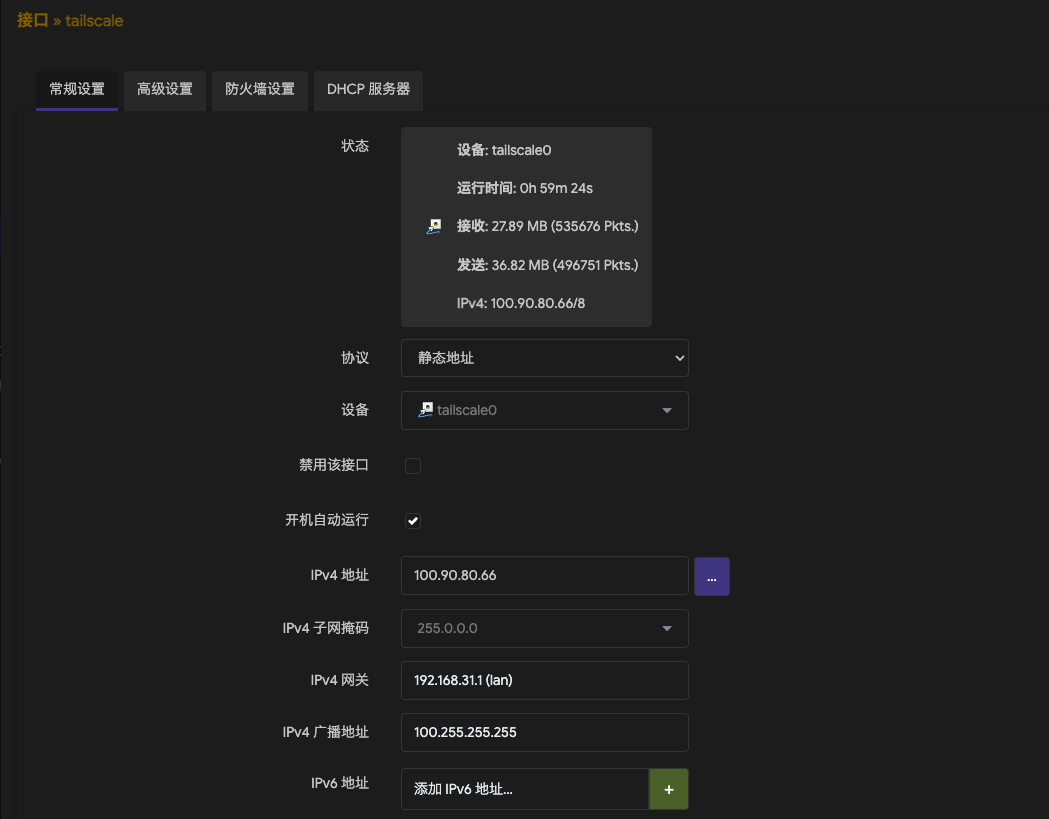Screen dimensions: 1049x819
Task: Click the purple "..." button beside IPv4 地址
Action: point(711,576)
